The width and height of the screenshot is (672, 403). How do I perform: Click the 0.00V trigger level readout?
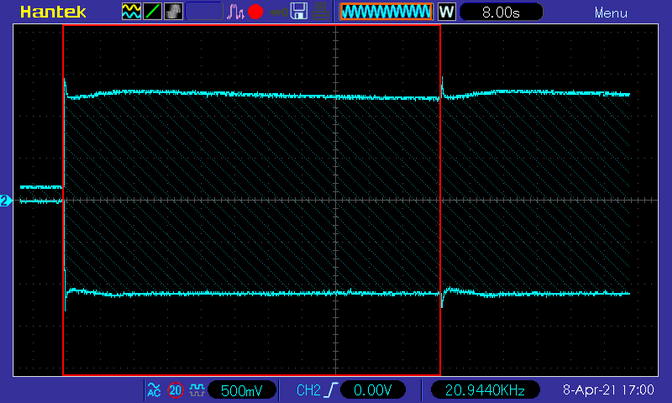coord(373,390)
